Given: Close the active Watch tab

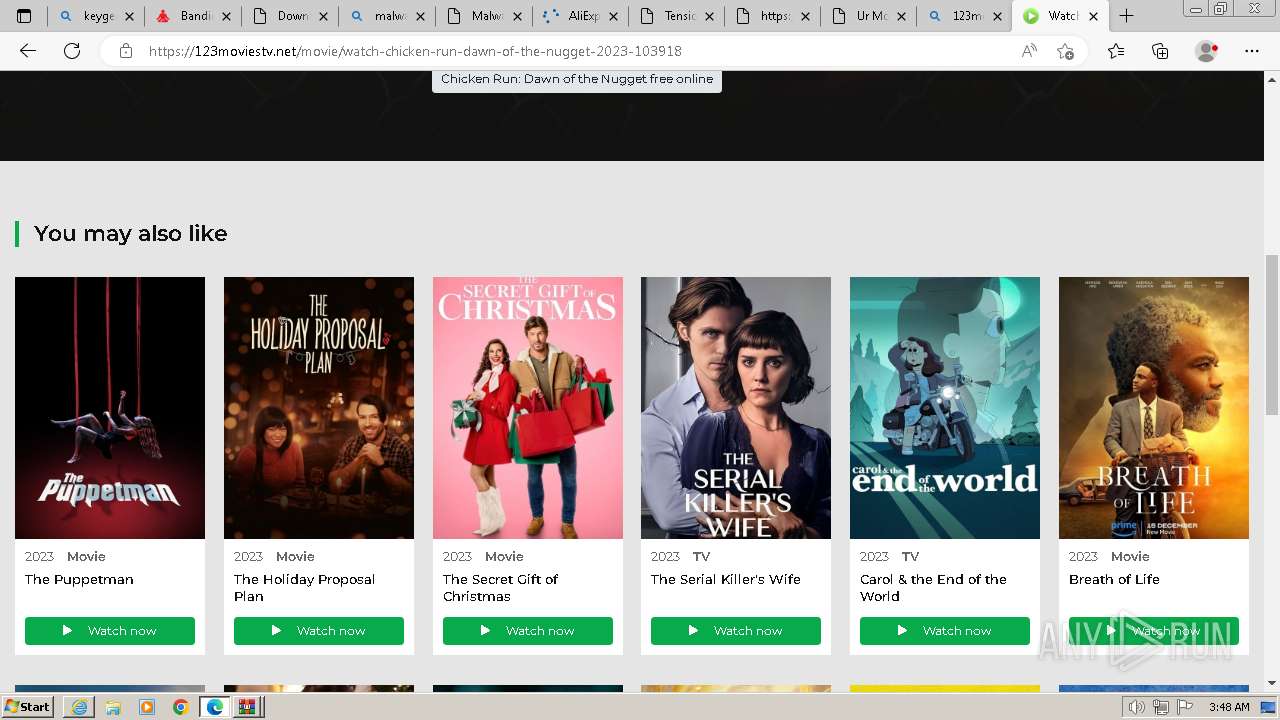Looking at the screenshot, I should 1093,16.
